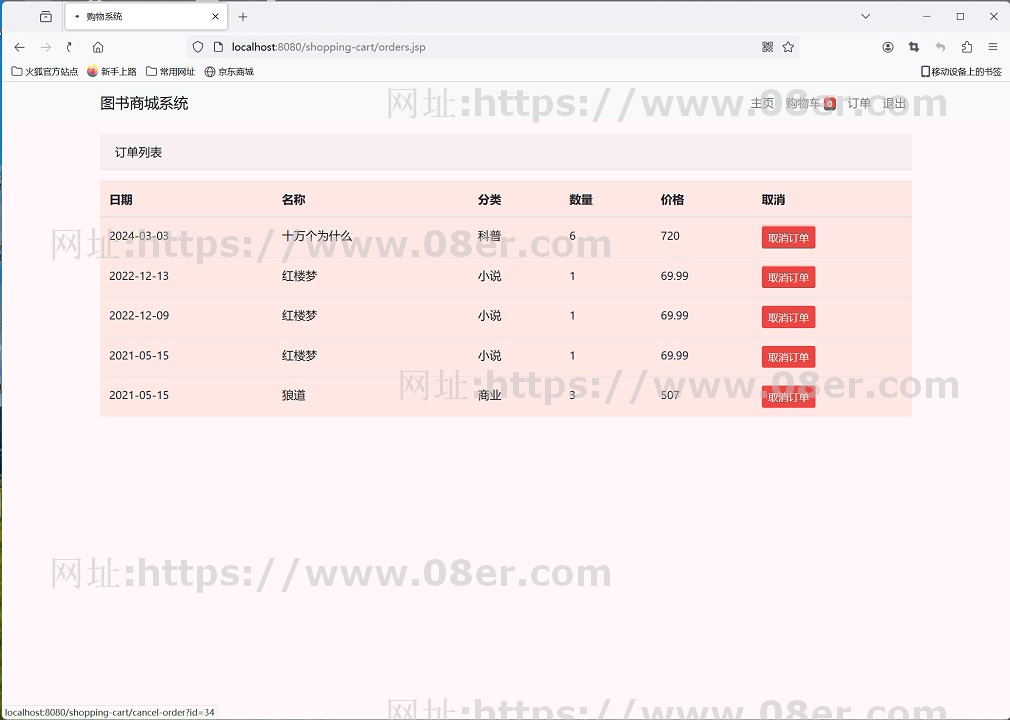Select the date 2022-12-09
The width and height of the screenshot is (1010, 720).
(139, 316)
